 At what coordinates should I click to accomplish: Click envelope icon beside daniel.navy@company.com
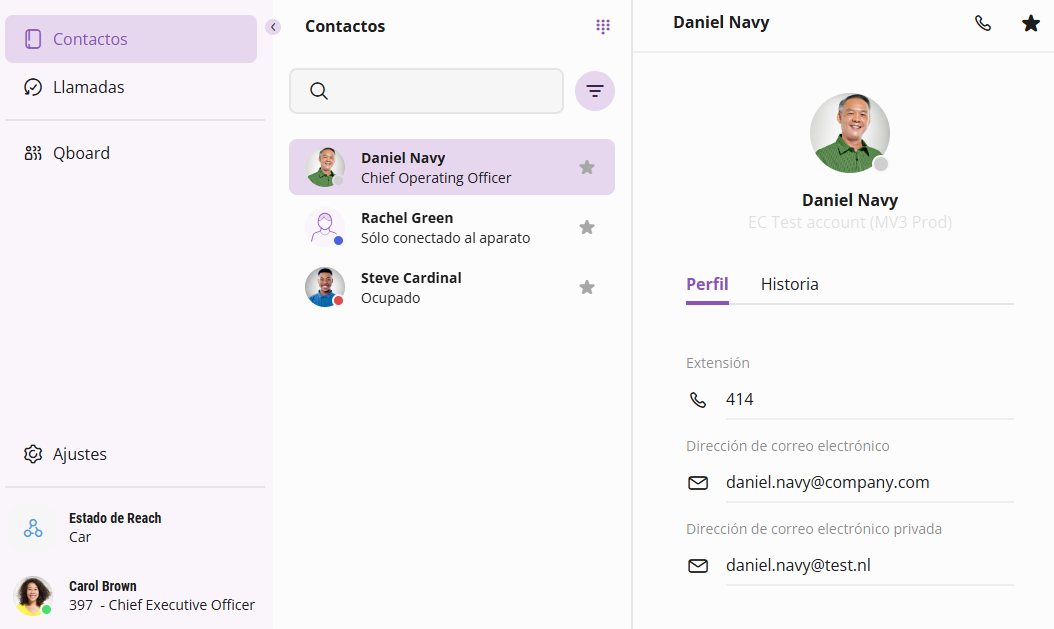(698, 483)
